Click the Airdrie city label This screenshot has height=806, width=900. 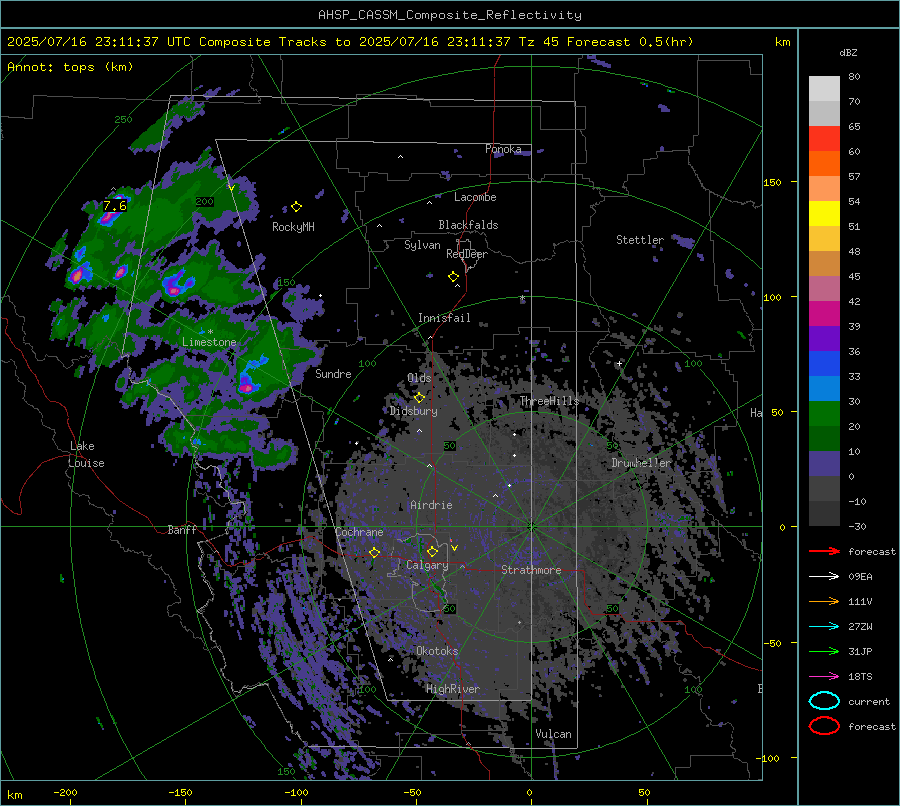coord(431,505)
